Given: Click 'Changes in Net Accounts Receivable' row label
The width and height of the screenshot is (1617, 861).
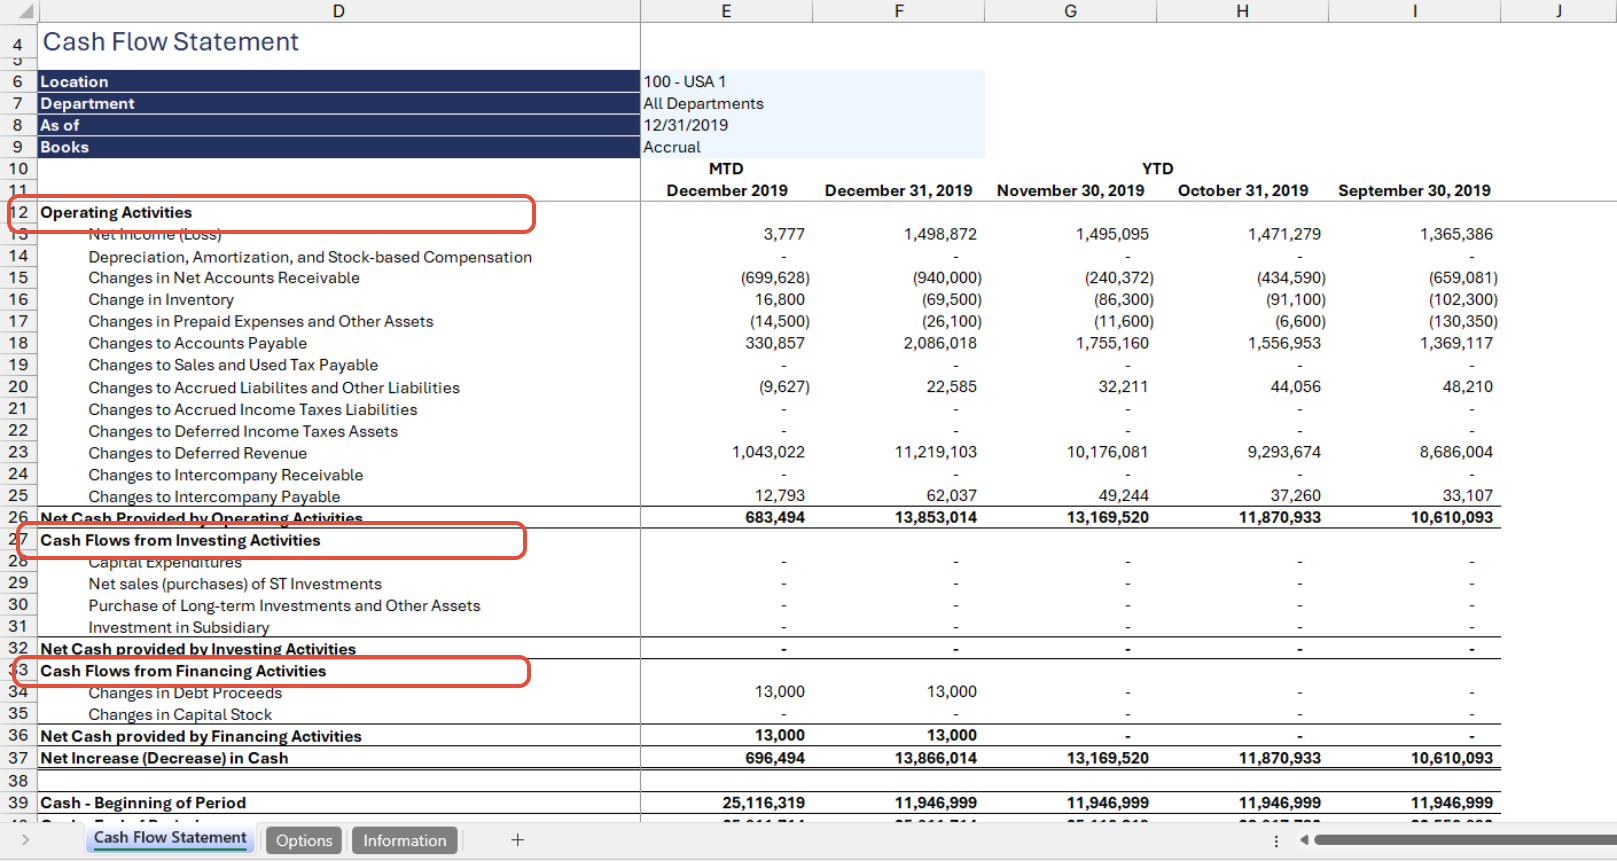Looking at the screenshot, I should pos(224,278).
